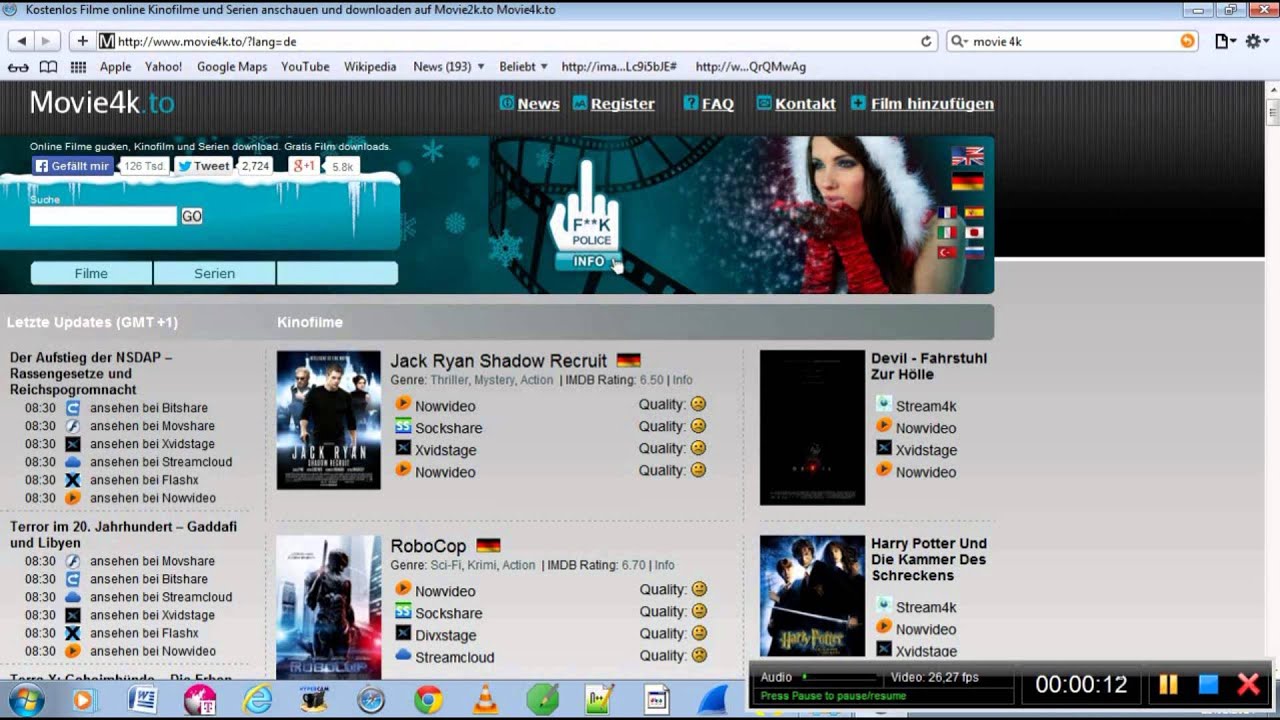Viewport: 1280px width, 720px height.
Task: Click the INFO button under F**K Police
Action: [589, 261]
